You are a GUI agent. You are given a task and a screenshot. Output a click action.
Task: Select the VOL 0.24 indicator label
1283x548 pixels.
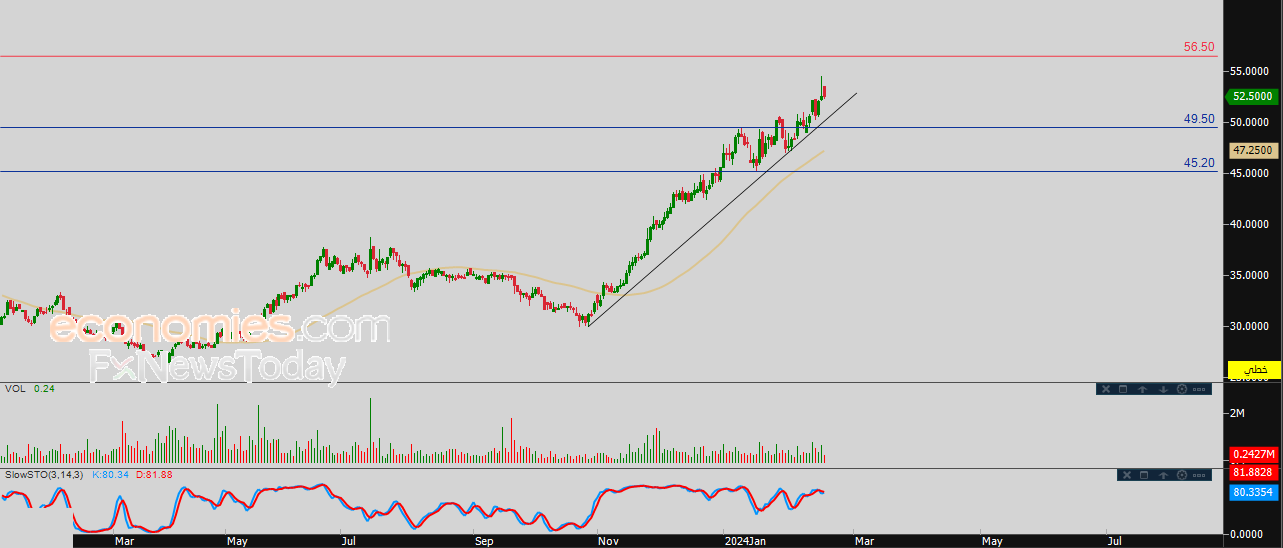point(30,388)
